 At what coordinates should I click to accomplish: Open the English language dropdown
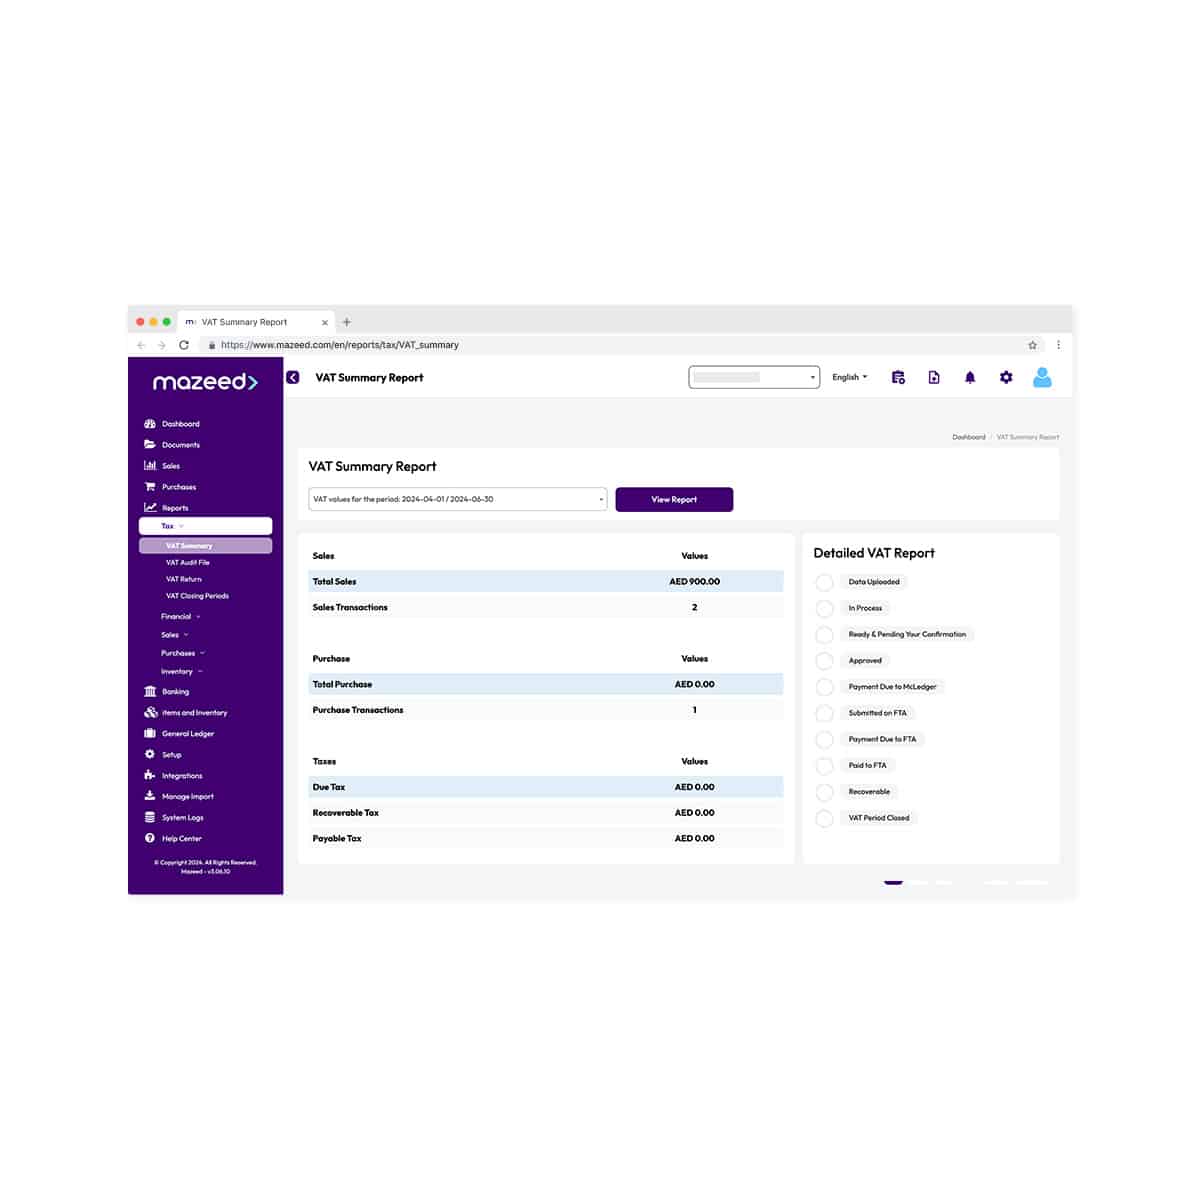(849, 377)
